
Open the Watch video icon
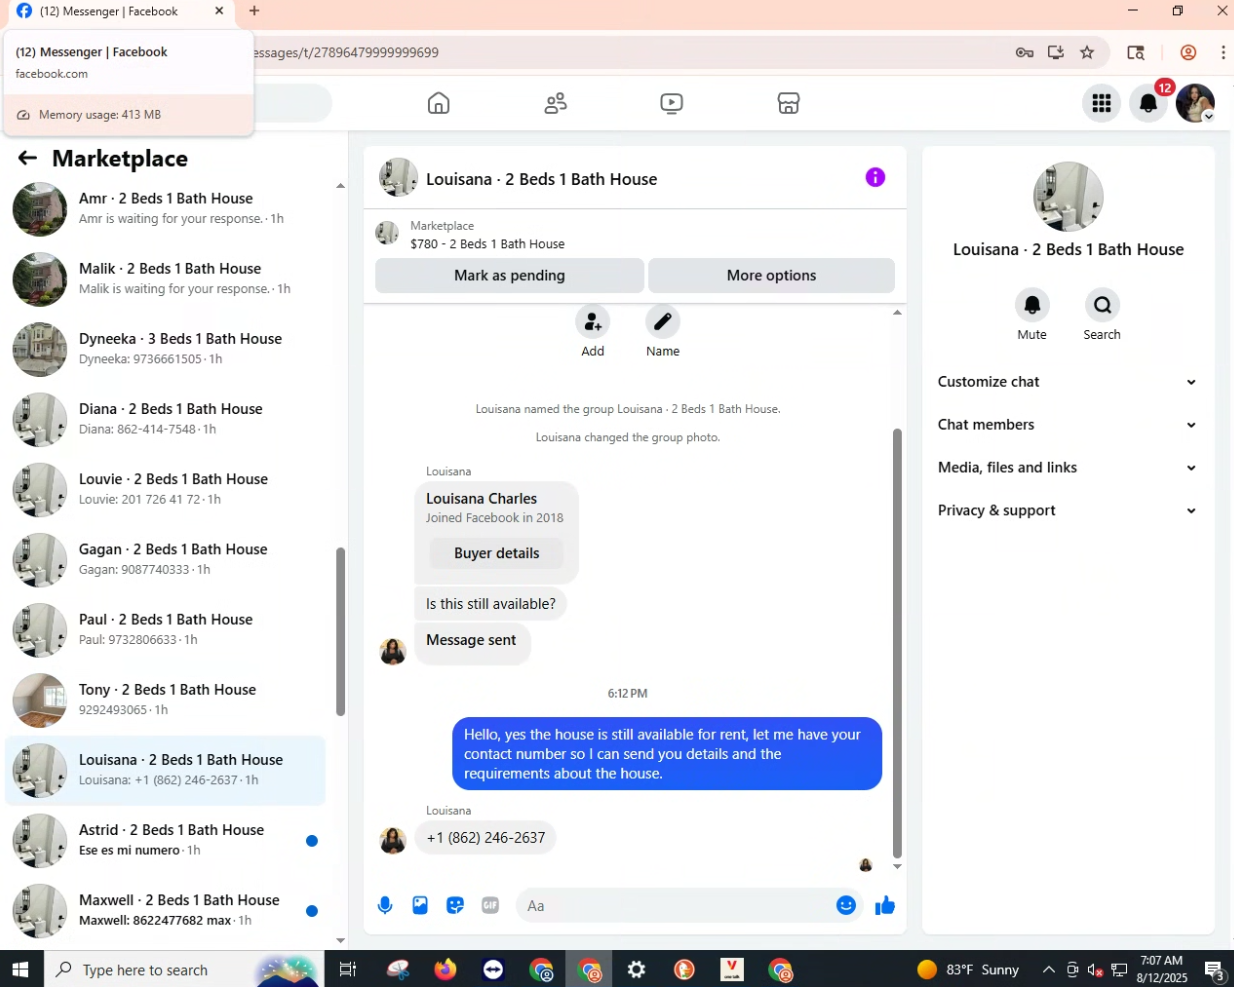[x=672, y=103]
